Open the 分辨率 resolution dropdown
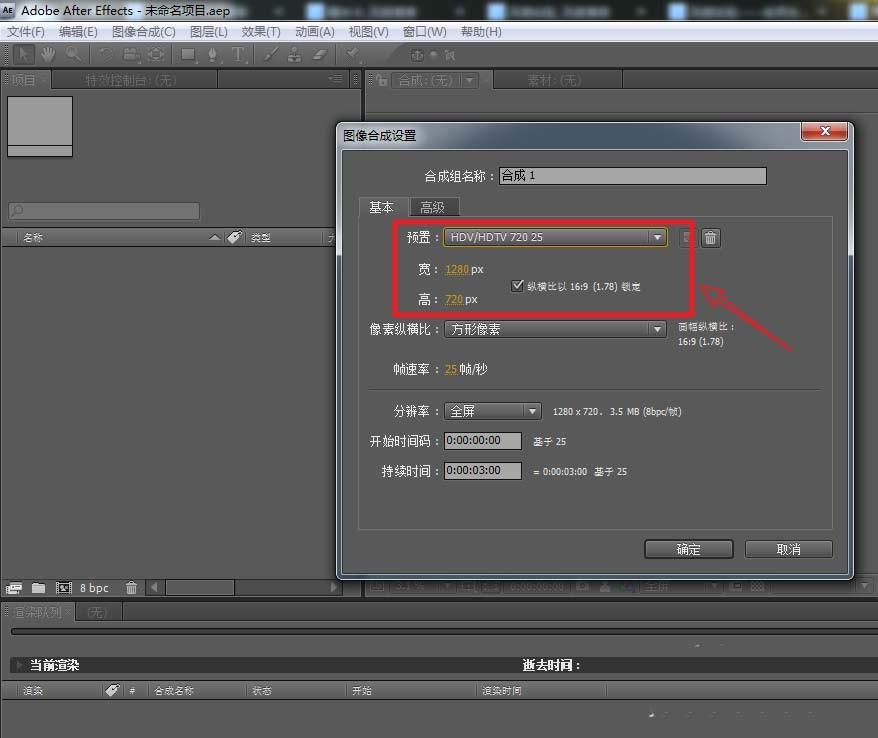The width and height of the screenshot is (878, 738). [x=493, y=411]
